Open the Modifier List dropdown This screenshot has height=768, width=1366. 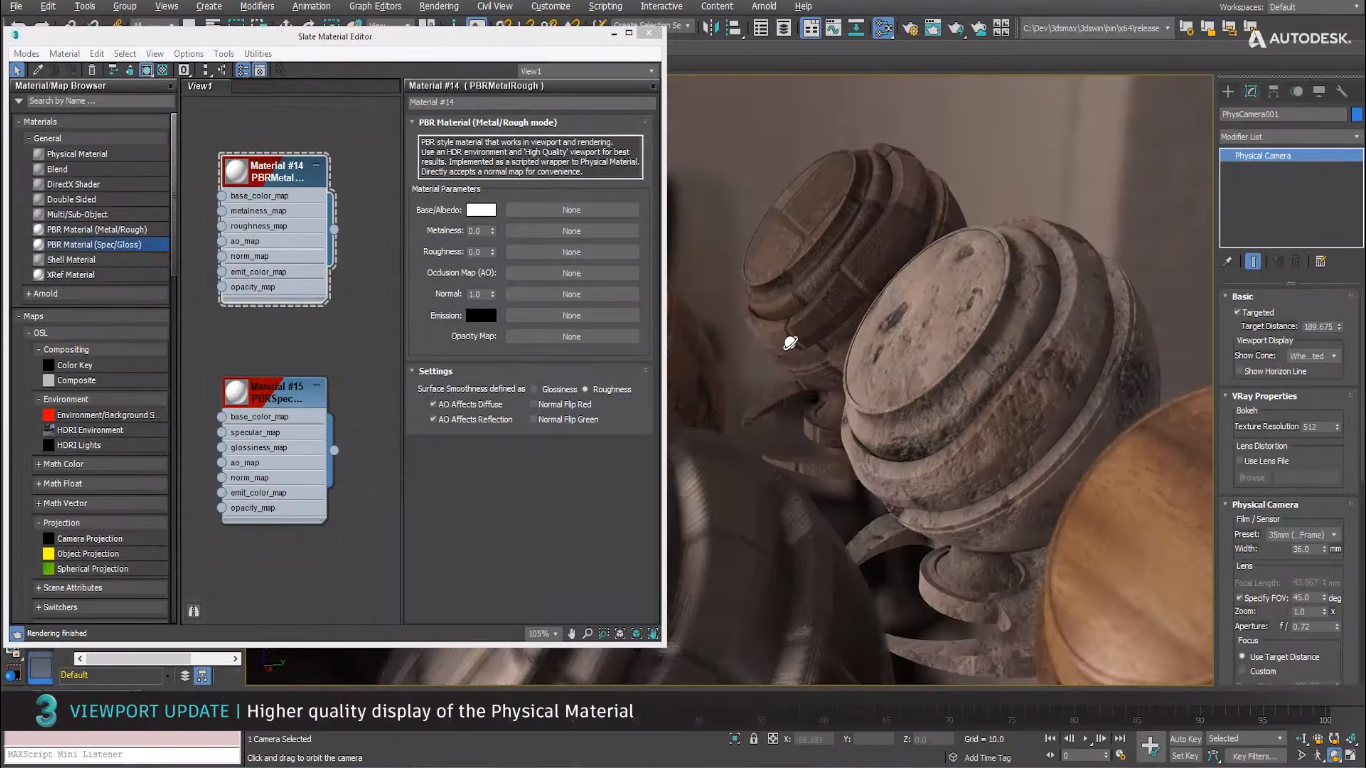point(1291,136)
